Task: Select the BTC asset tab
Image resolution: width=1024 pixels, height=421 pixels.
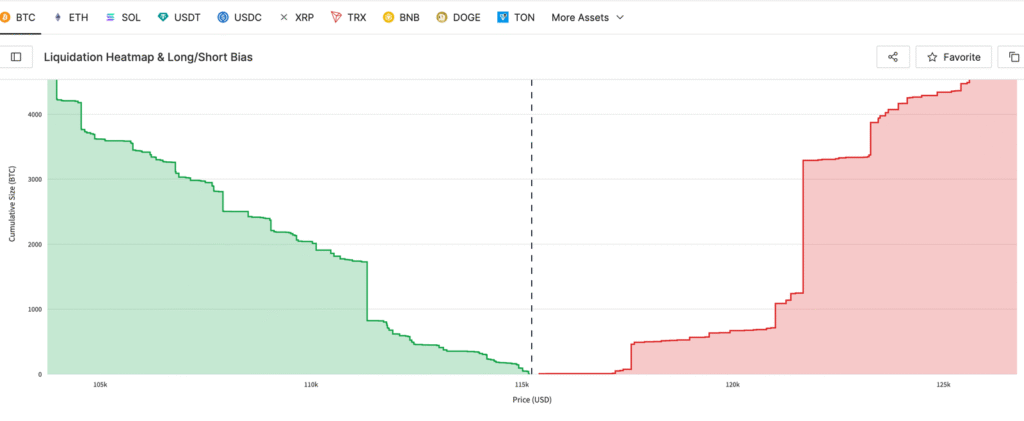Action: (19, 17)
